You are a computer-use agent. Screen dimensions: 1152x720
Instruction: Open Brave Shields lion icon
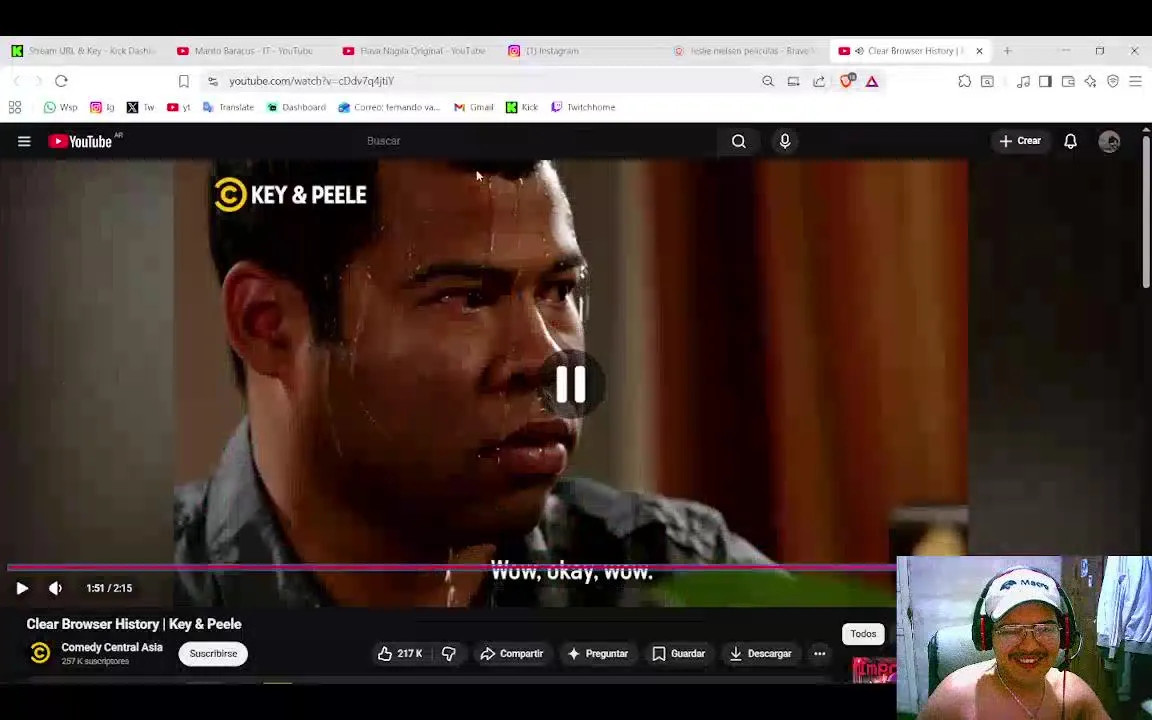coord(846,81)
